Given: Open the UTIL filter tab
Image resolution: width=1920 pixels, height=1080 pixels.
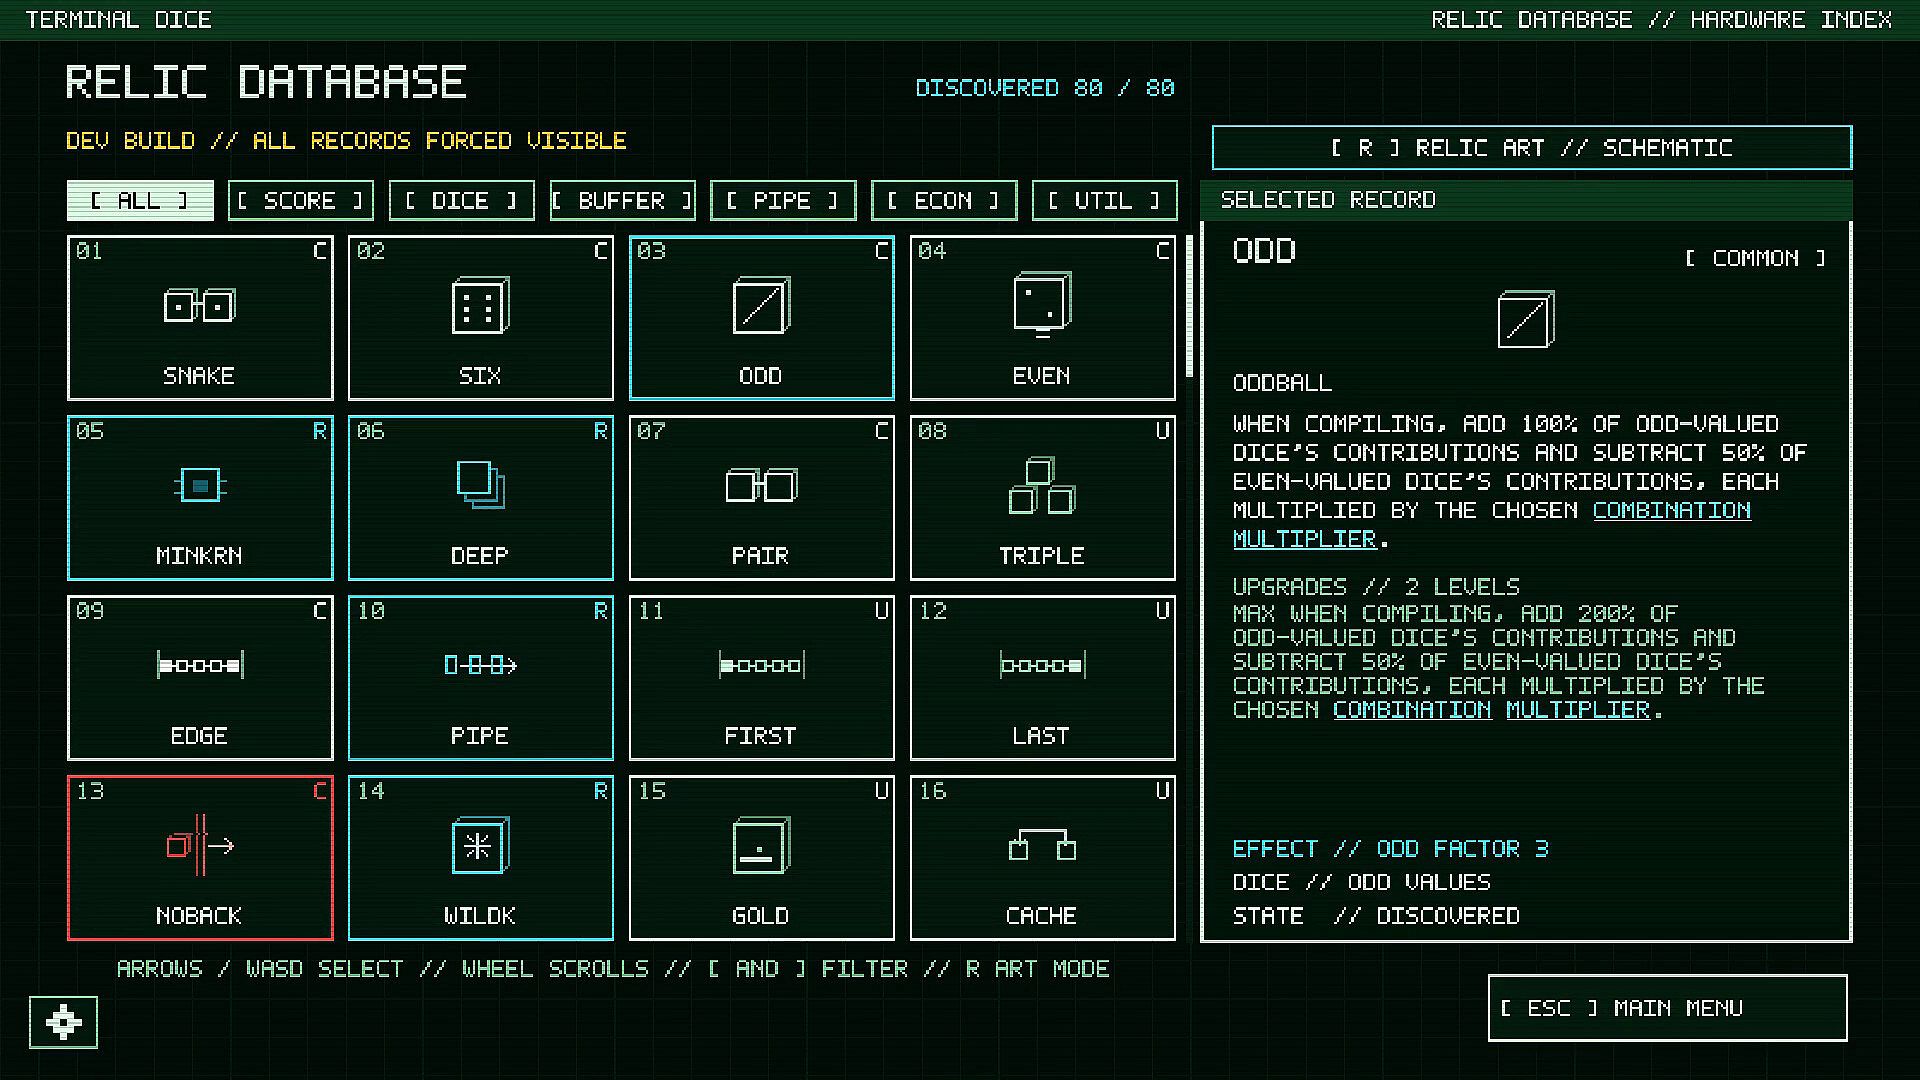Looking at the screenshot, I should click(1105, 201).
